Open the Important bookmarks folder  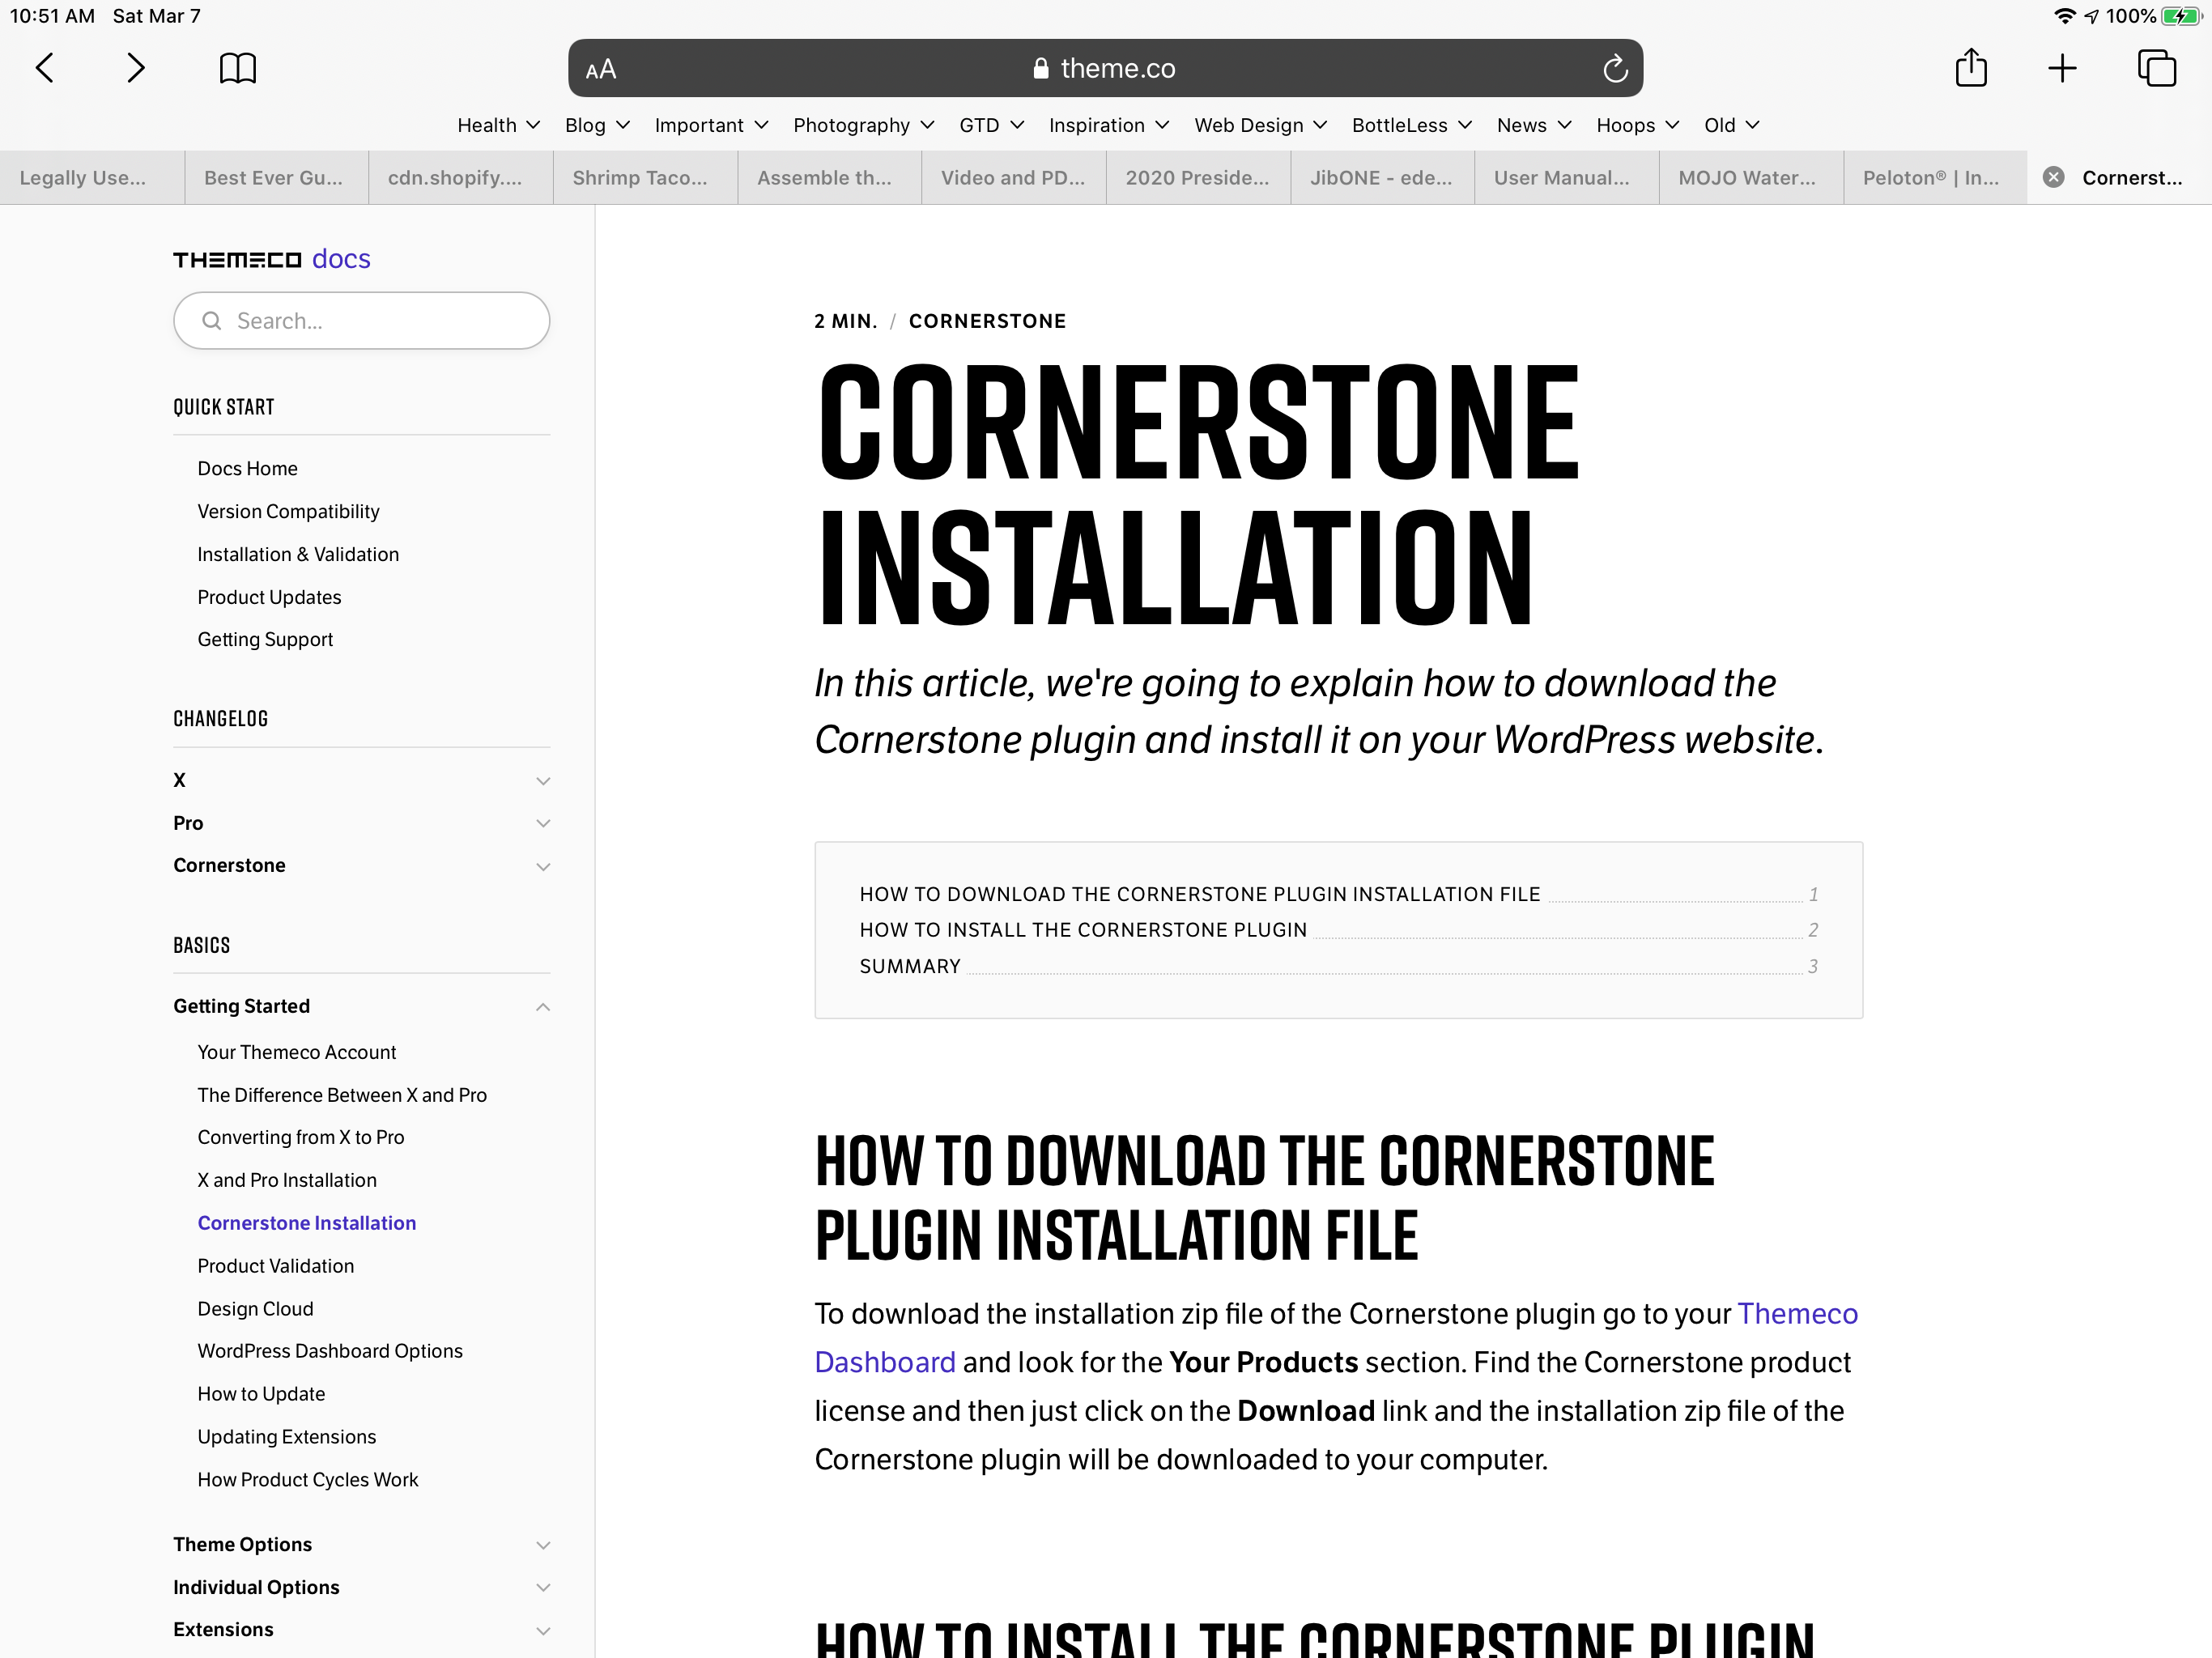point(711,125)
